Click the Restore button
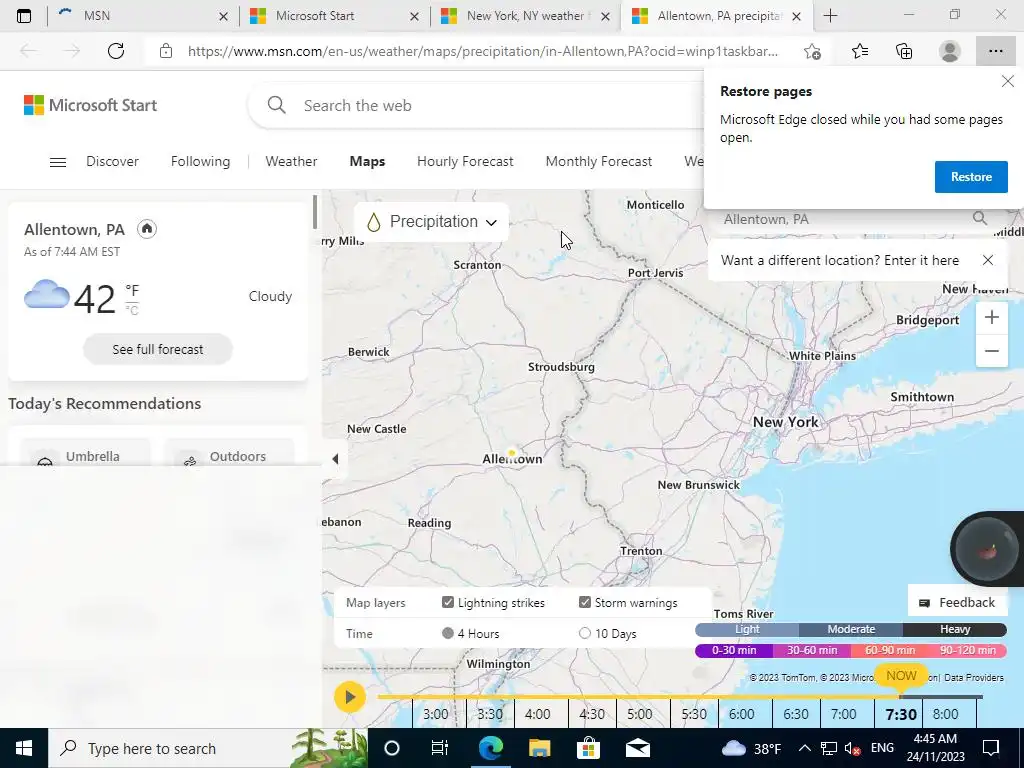This screenshot has height=768, width=1024. click(971, 177)
